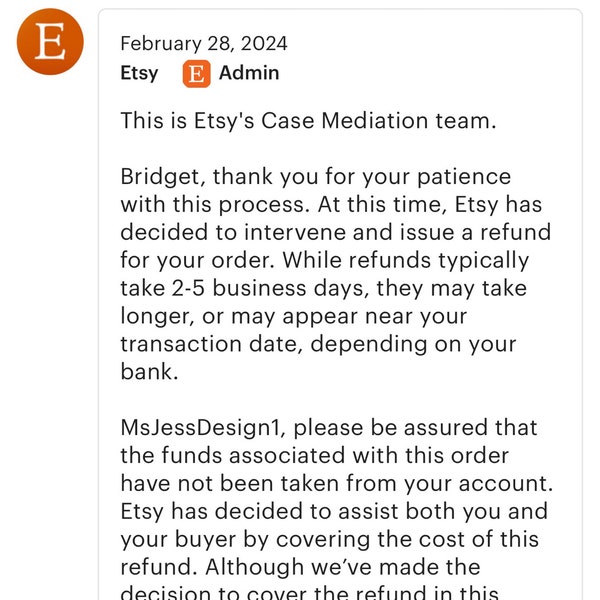Click the large round Etsy avatar
600x600 pixels.
coord(50,42)
